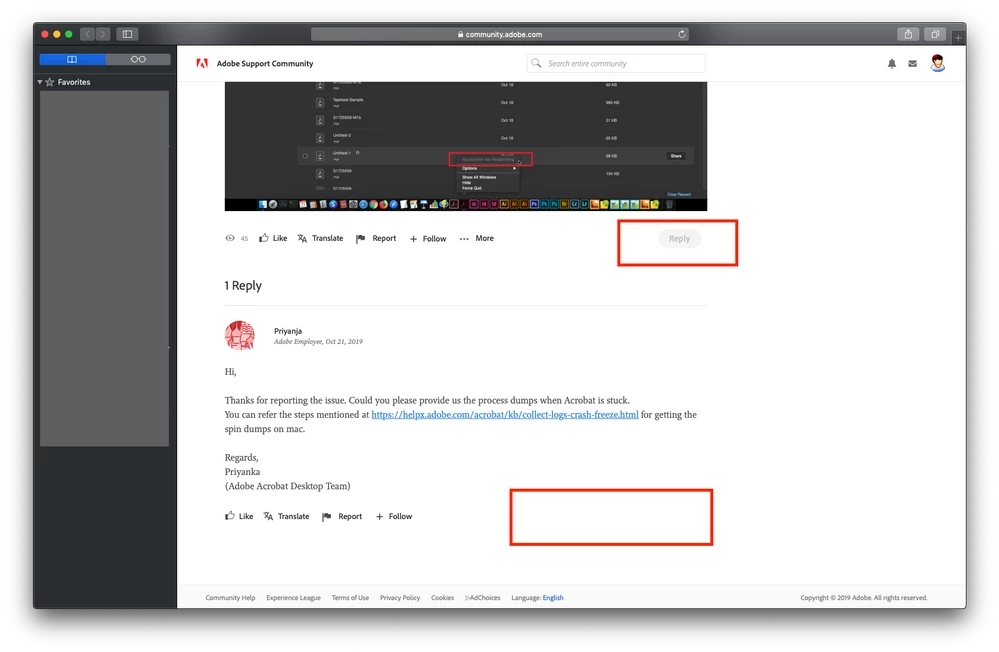Screen dimensions: 999x652
Task: Open Priyanja's profile name link
Action: (x=288, y=331)
